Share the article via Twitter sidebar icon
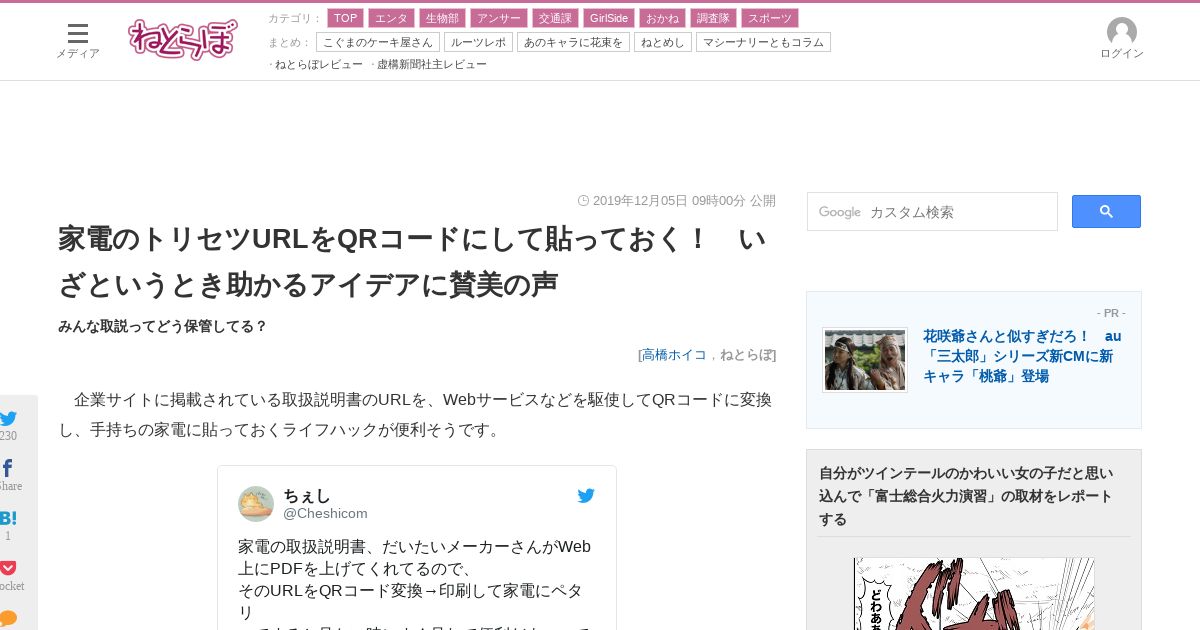This screenshot has height=630, width=1200. (x=8, y=419)
